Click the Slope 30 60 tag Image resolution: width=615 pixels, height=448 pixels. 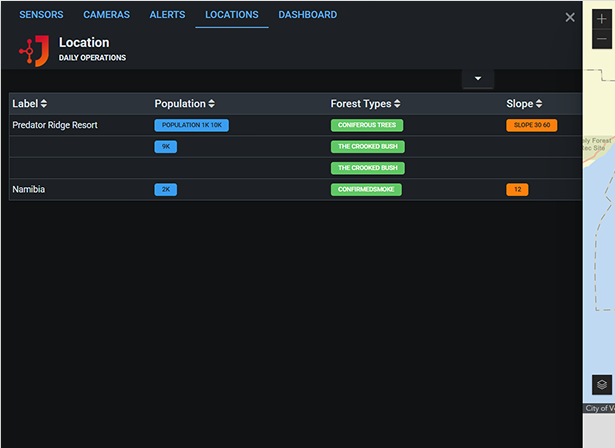pos(532,125)
